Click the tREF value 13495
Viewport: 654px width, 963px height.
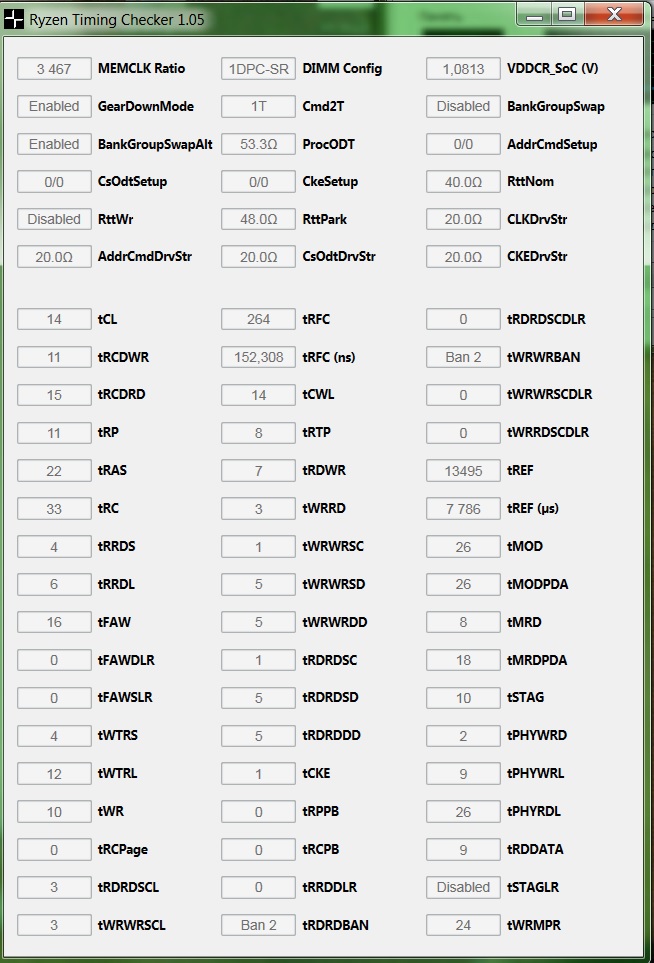pyautogui.click(x=463, y=471)
